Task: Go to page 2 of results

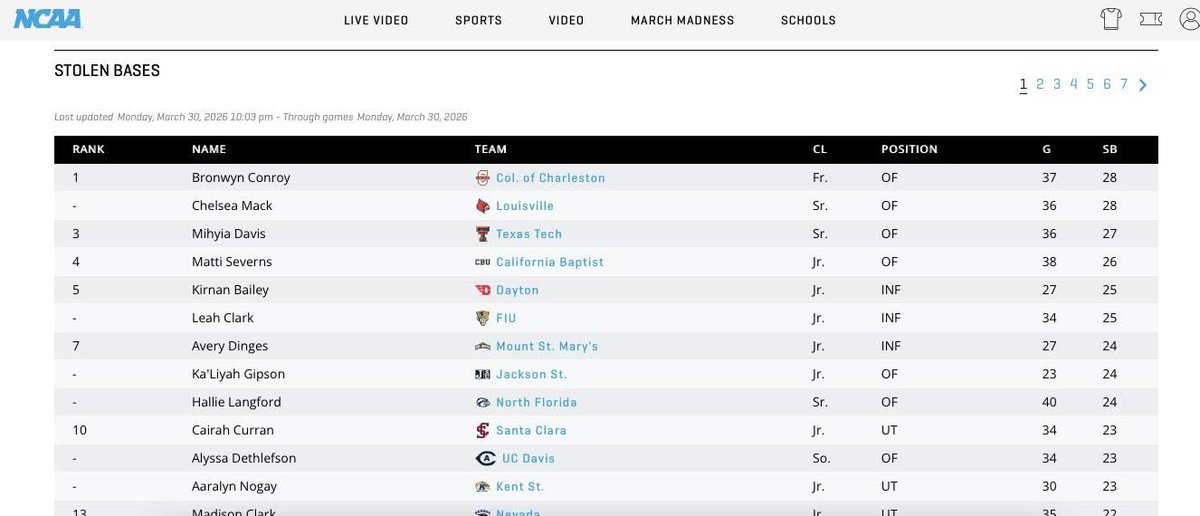Action: 1040,84
